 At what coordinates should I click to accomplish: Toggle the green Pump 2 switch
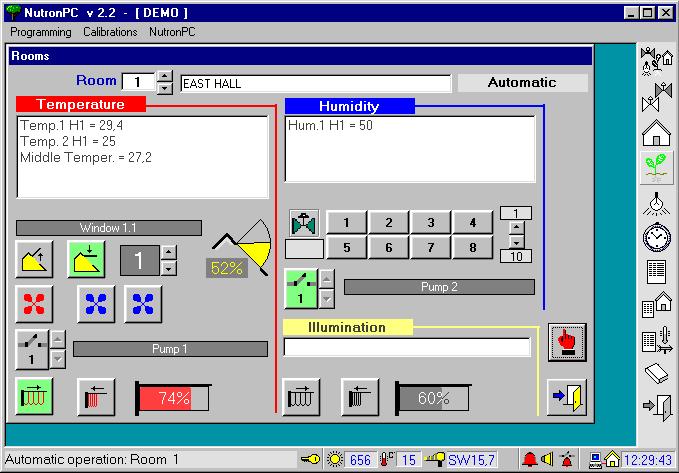pyautogui.click(x=301, y=288)
